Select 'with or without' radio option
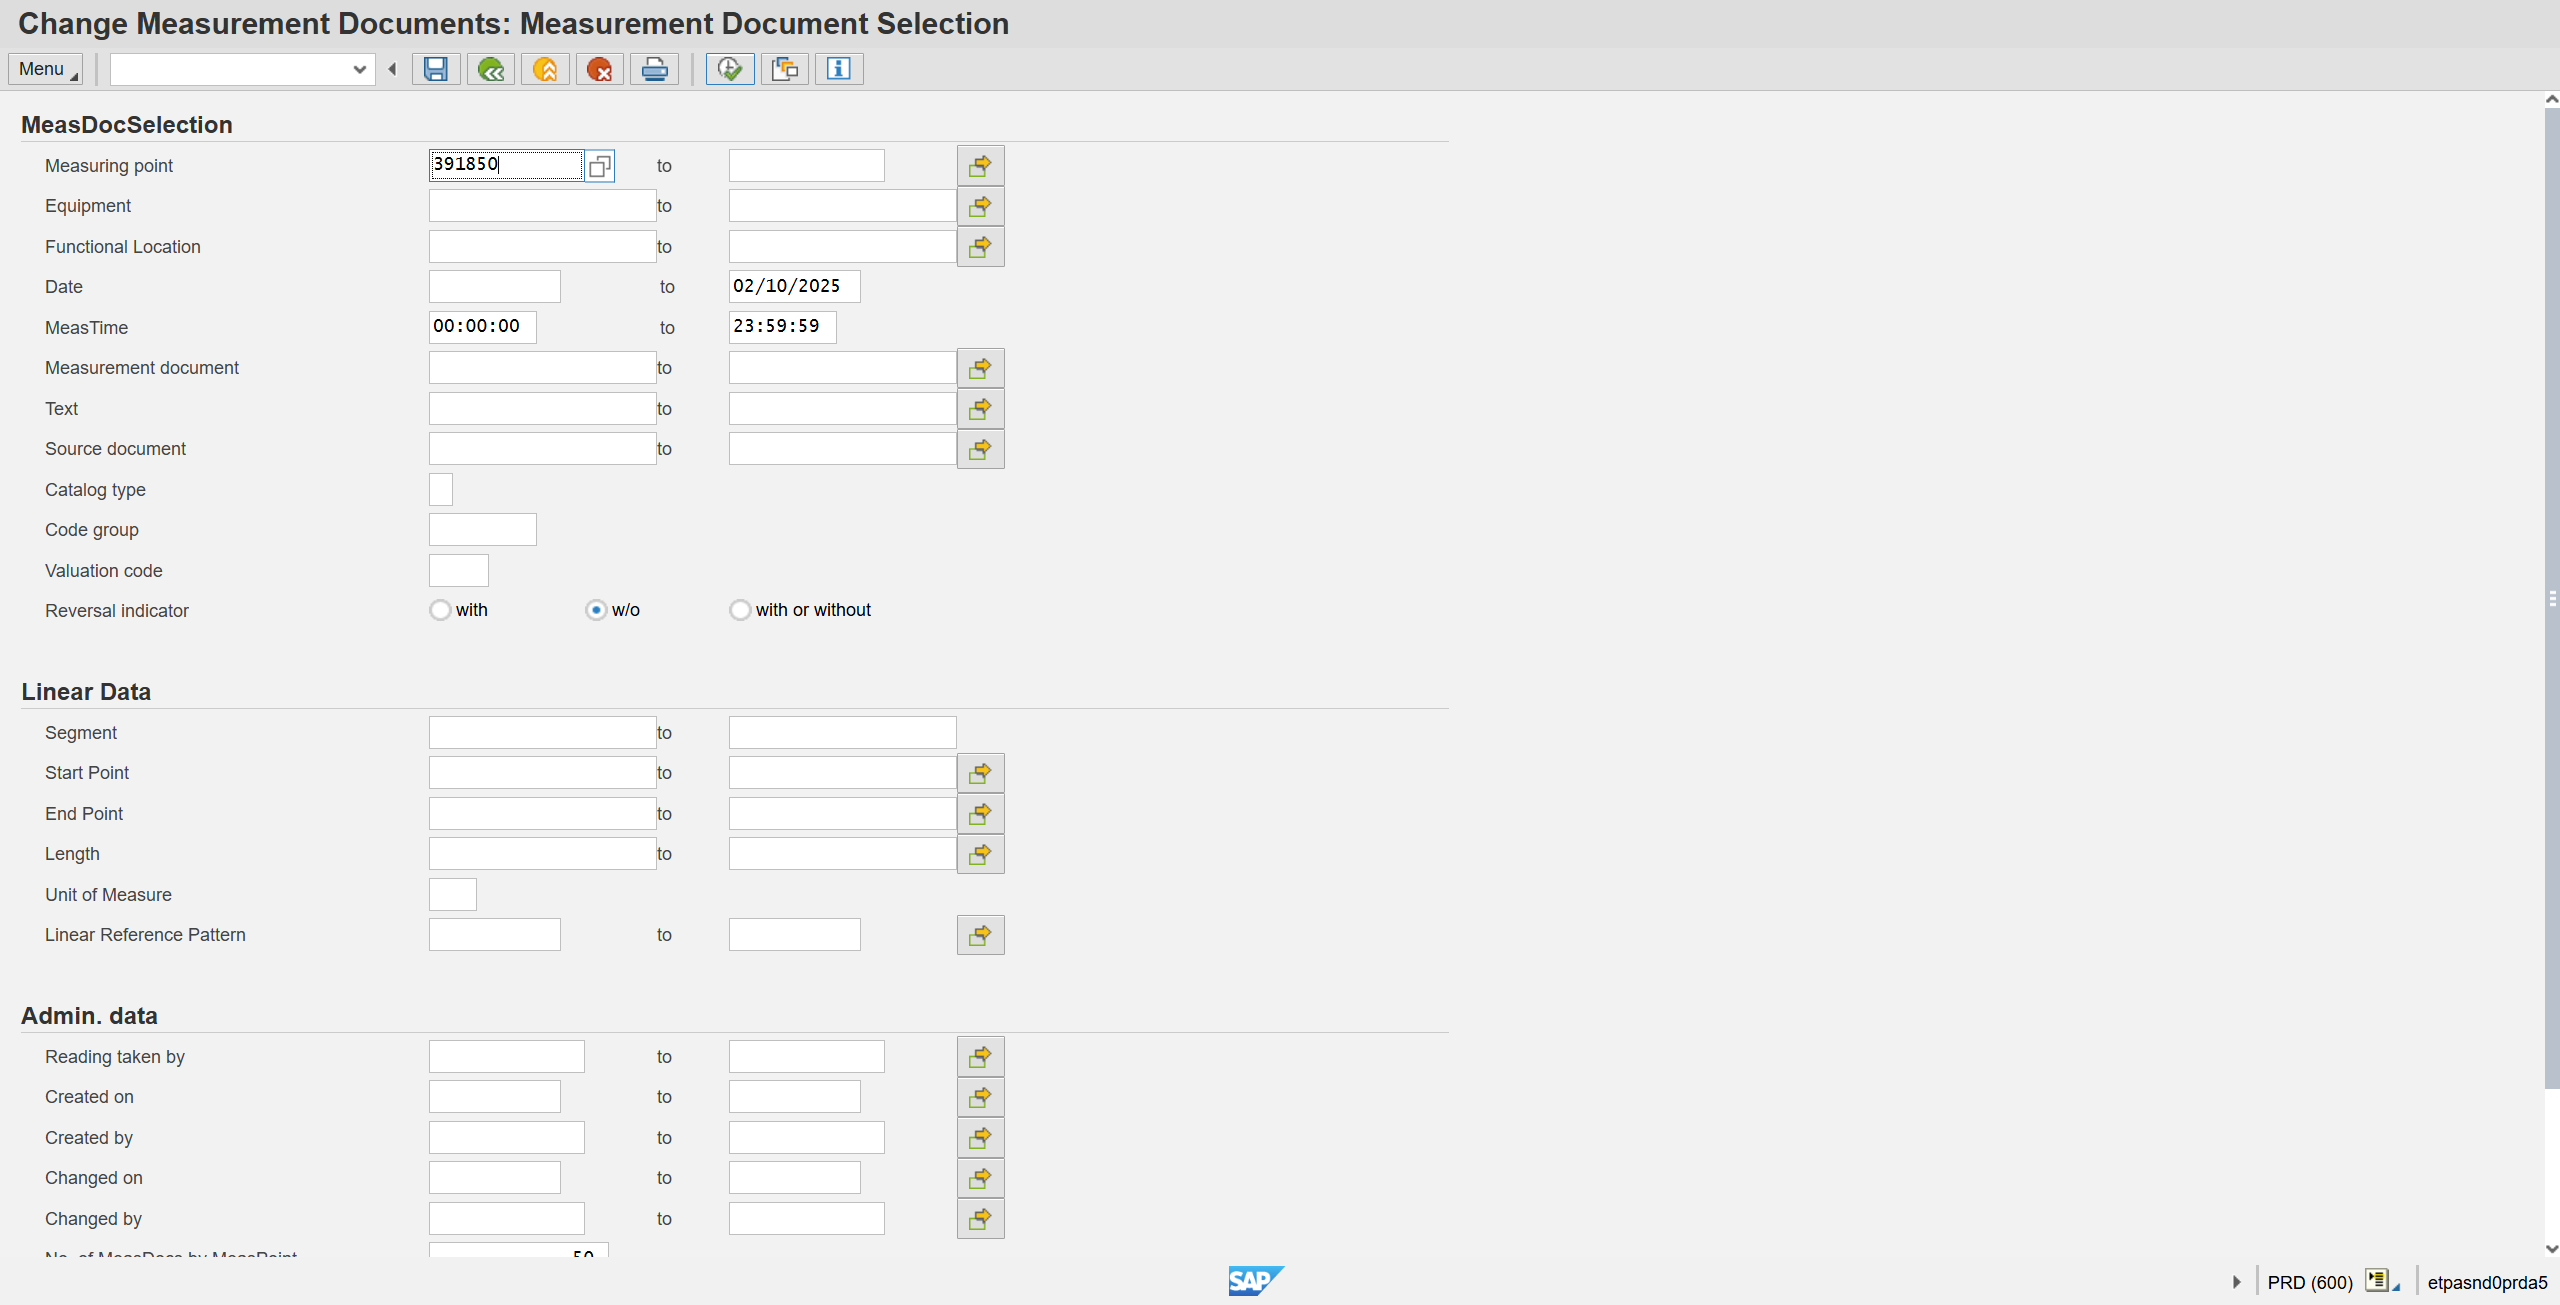Viewport: 2560px width, 1305px height. (x=740, y=610)
